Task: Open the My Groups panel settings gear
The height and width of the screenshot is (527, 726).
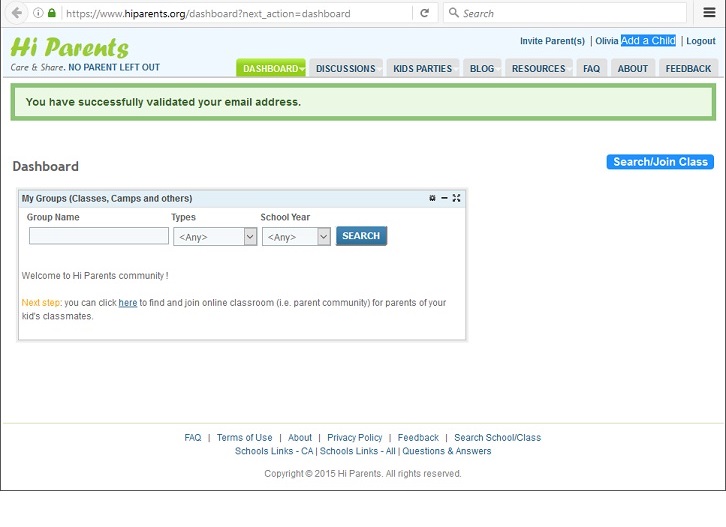Action: click(432, 198)
